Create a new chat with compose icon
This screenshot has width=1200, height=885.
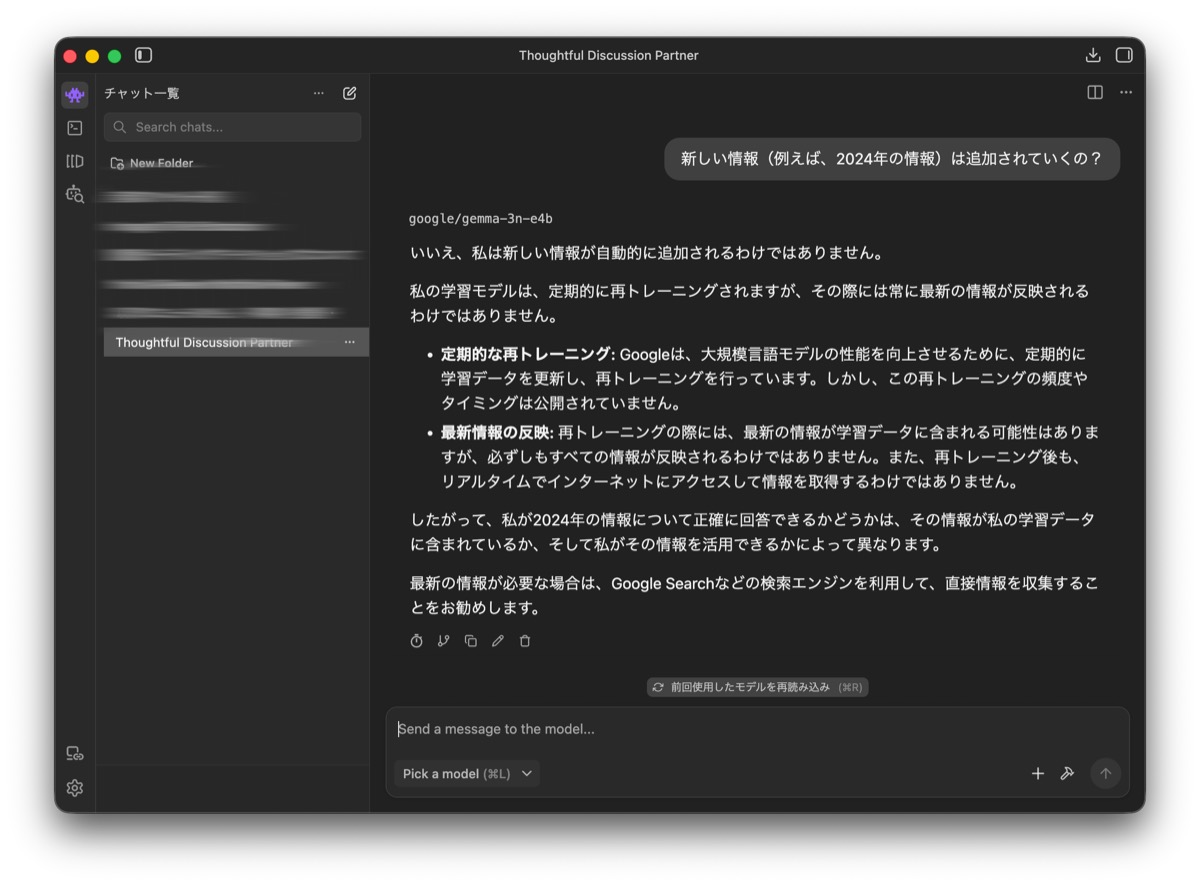point(349,93)
